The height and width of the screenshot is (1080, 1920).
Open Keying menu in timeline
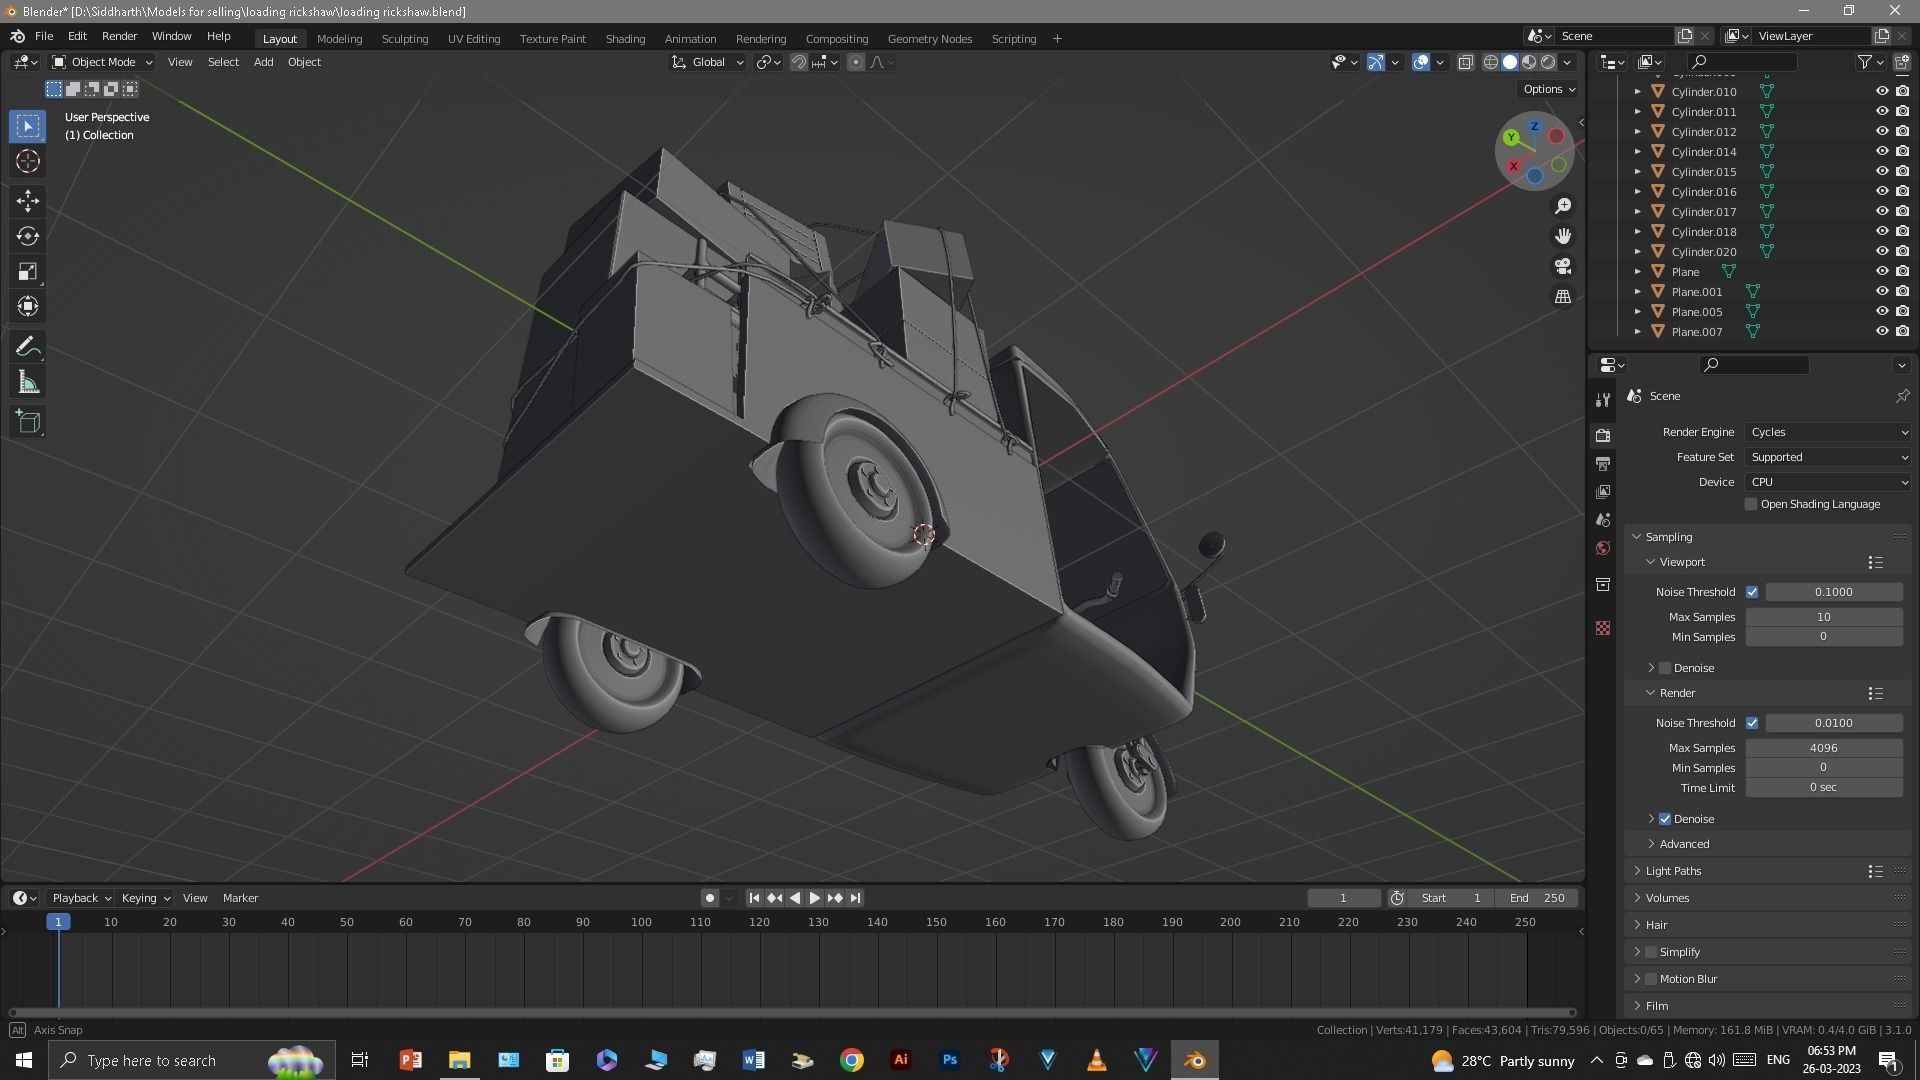(145, 898)
